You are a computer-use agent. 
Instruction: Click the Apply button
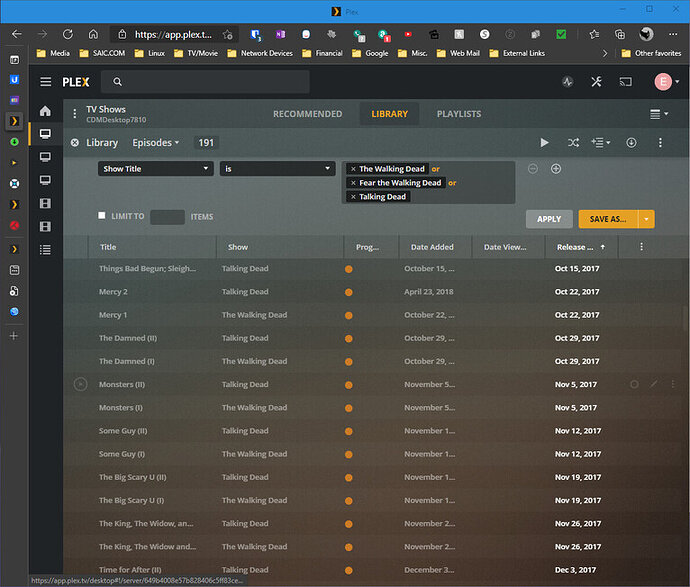coord(549,219)
